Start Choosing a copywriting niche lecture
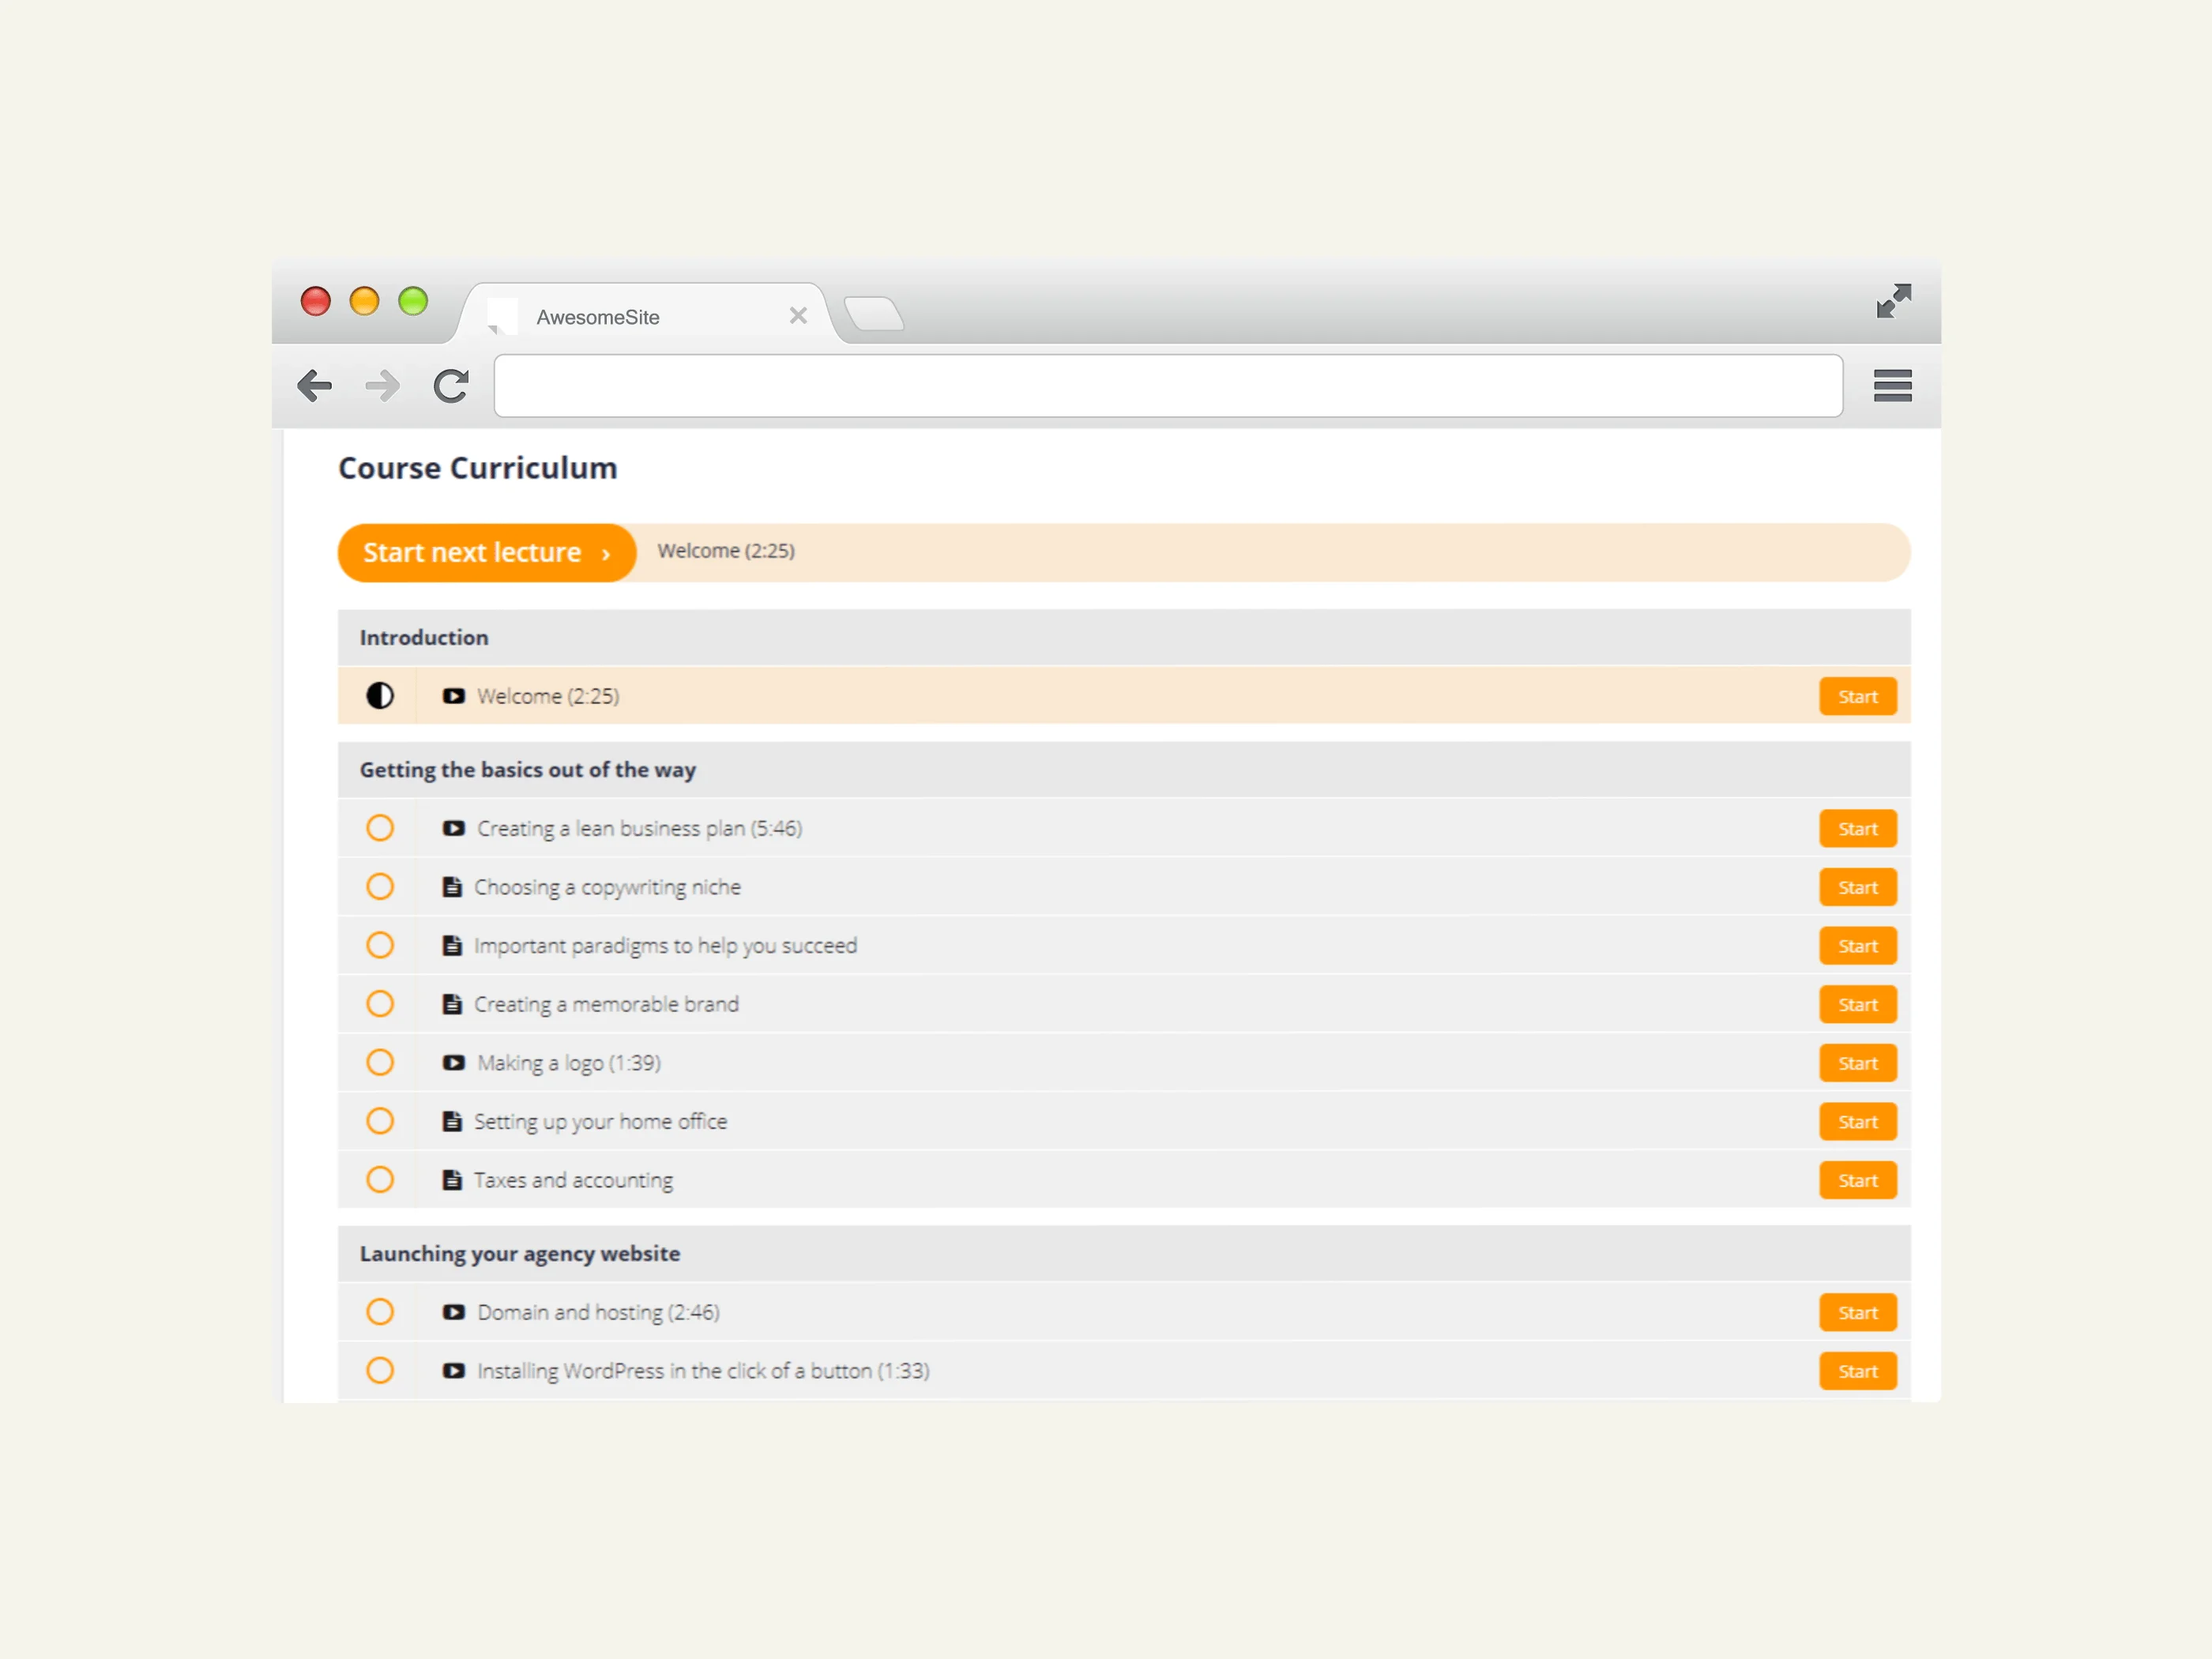 click(x=1857, y=887)
